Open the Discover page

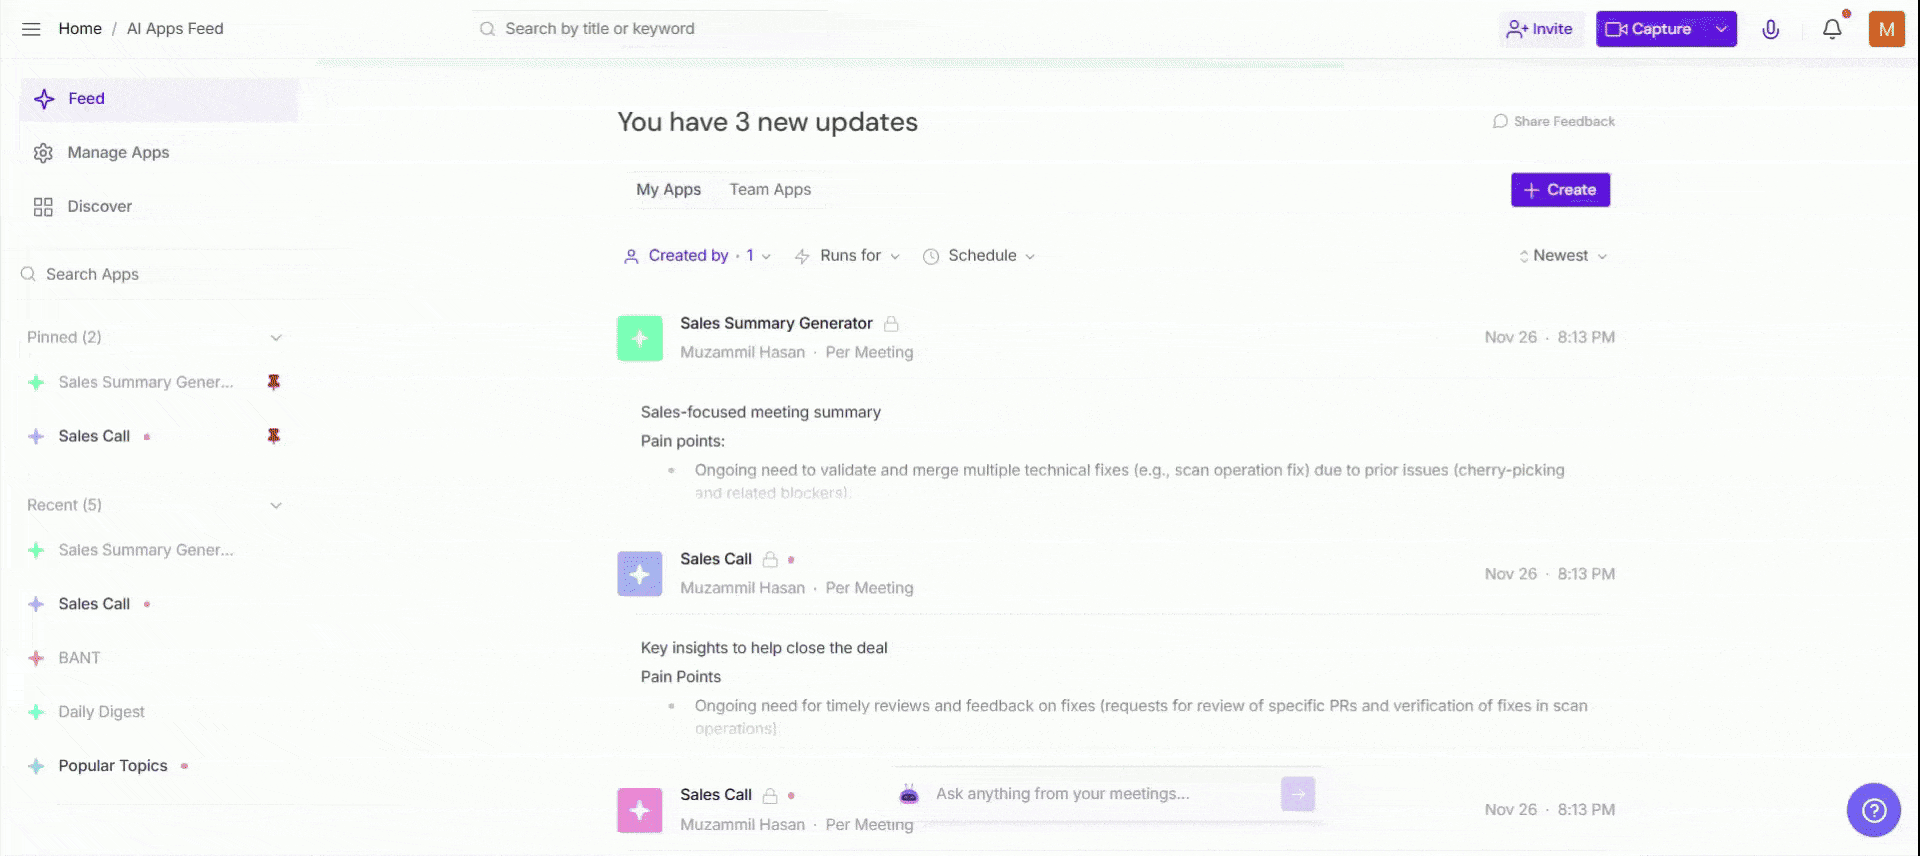point(99,206)
